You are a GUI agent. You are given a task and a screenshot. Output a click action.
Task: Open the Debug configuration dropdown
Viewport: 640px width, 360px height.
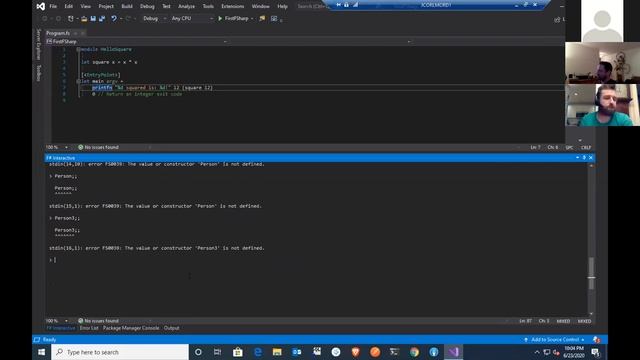pyautogui.click(x=154, y=18)
